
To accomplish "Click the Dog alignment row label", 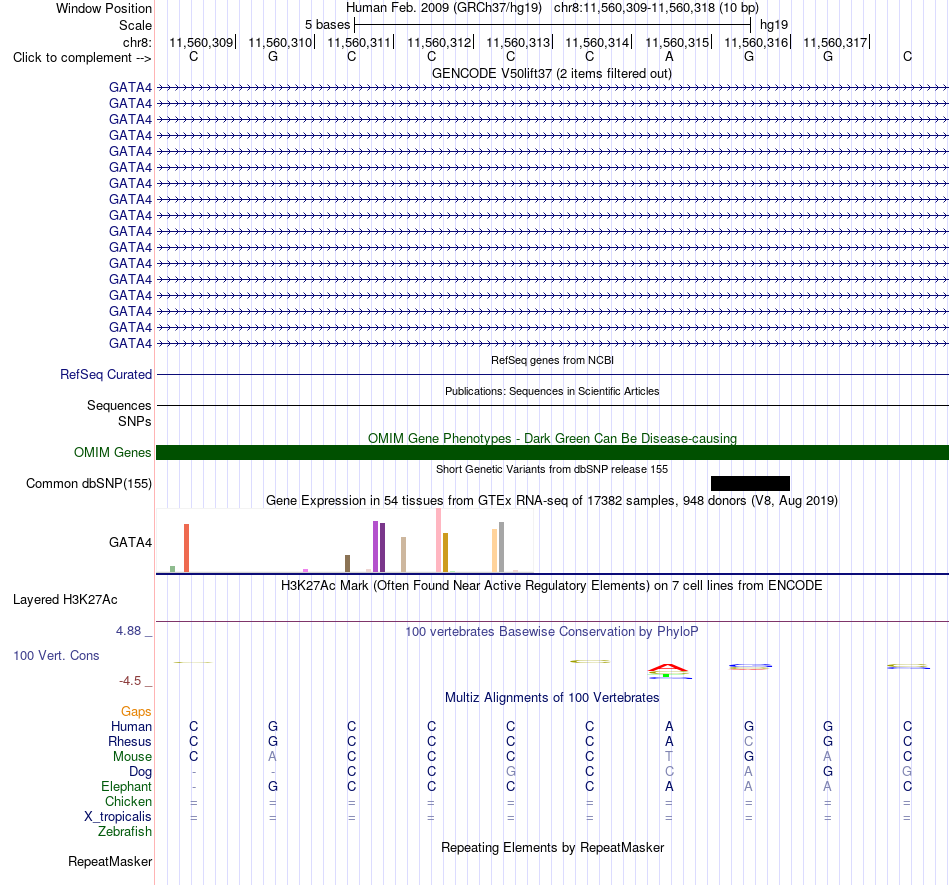I will [x=140, y=772].
